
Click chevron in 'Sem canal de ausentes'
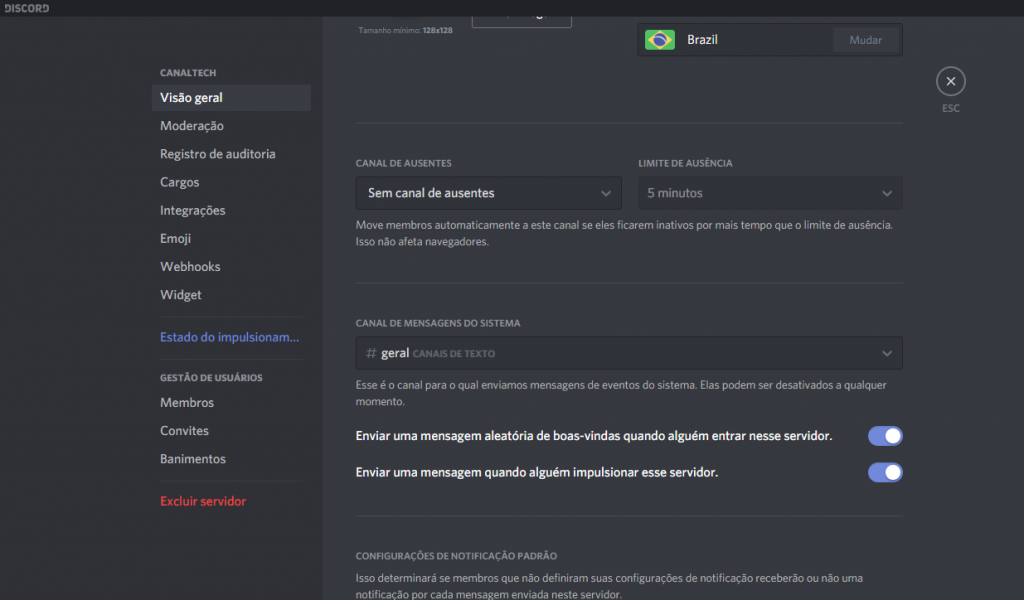(x=605, y=193)
